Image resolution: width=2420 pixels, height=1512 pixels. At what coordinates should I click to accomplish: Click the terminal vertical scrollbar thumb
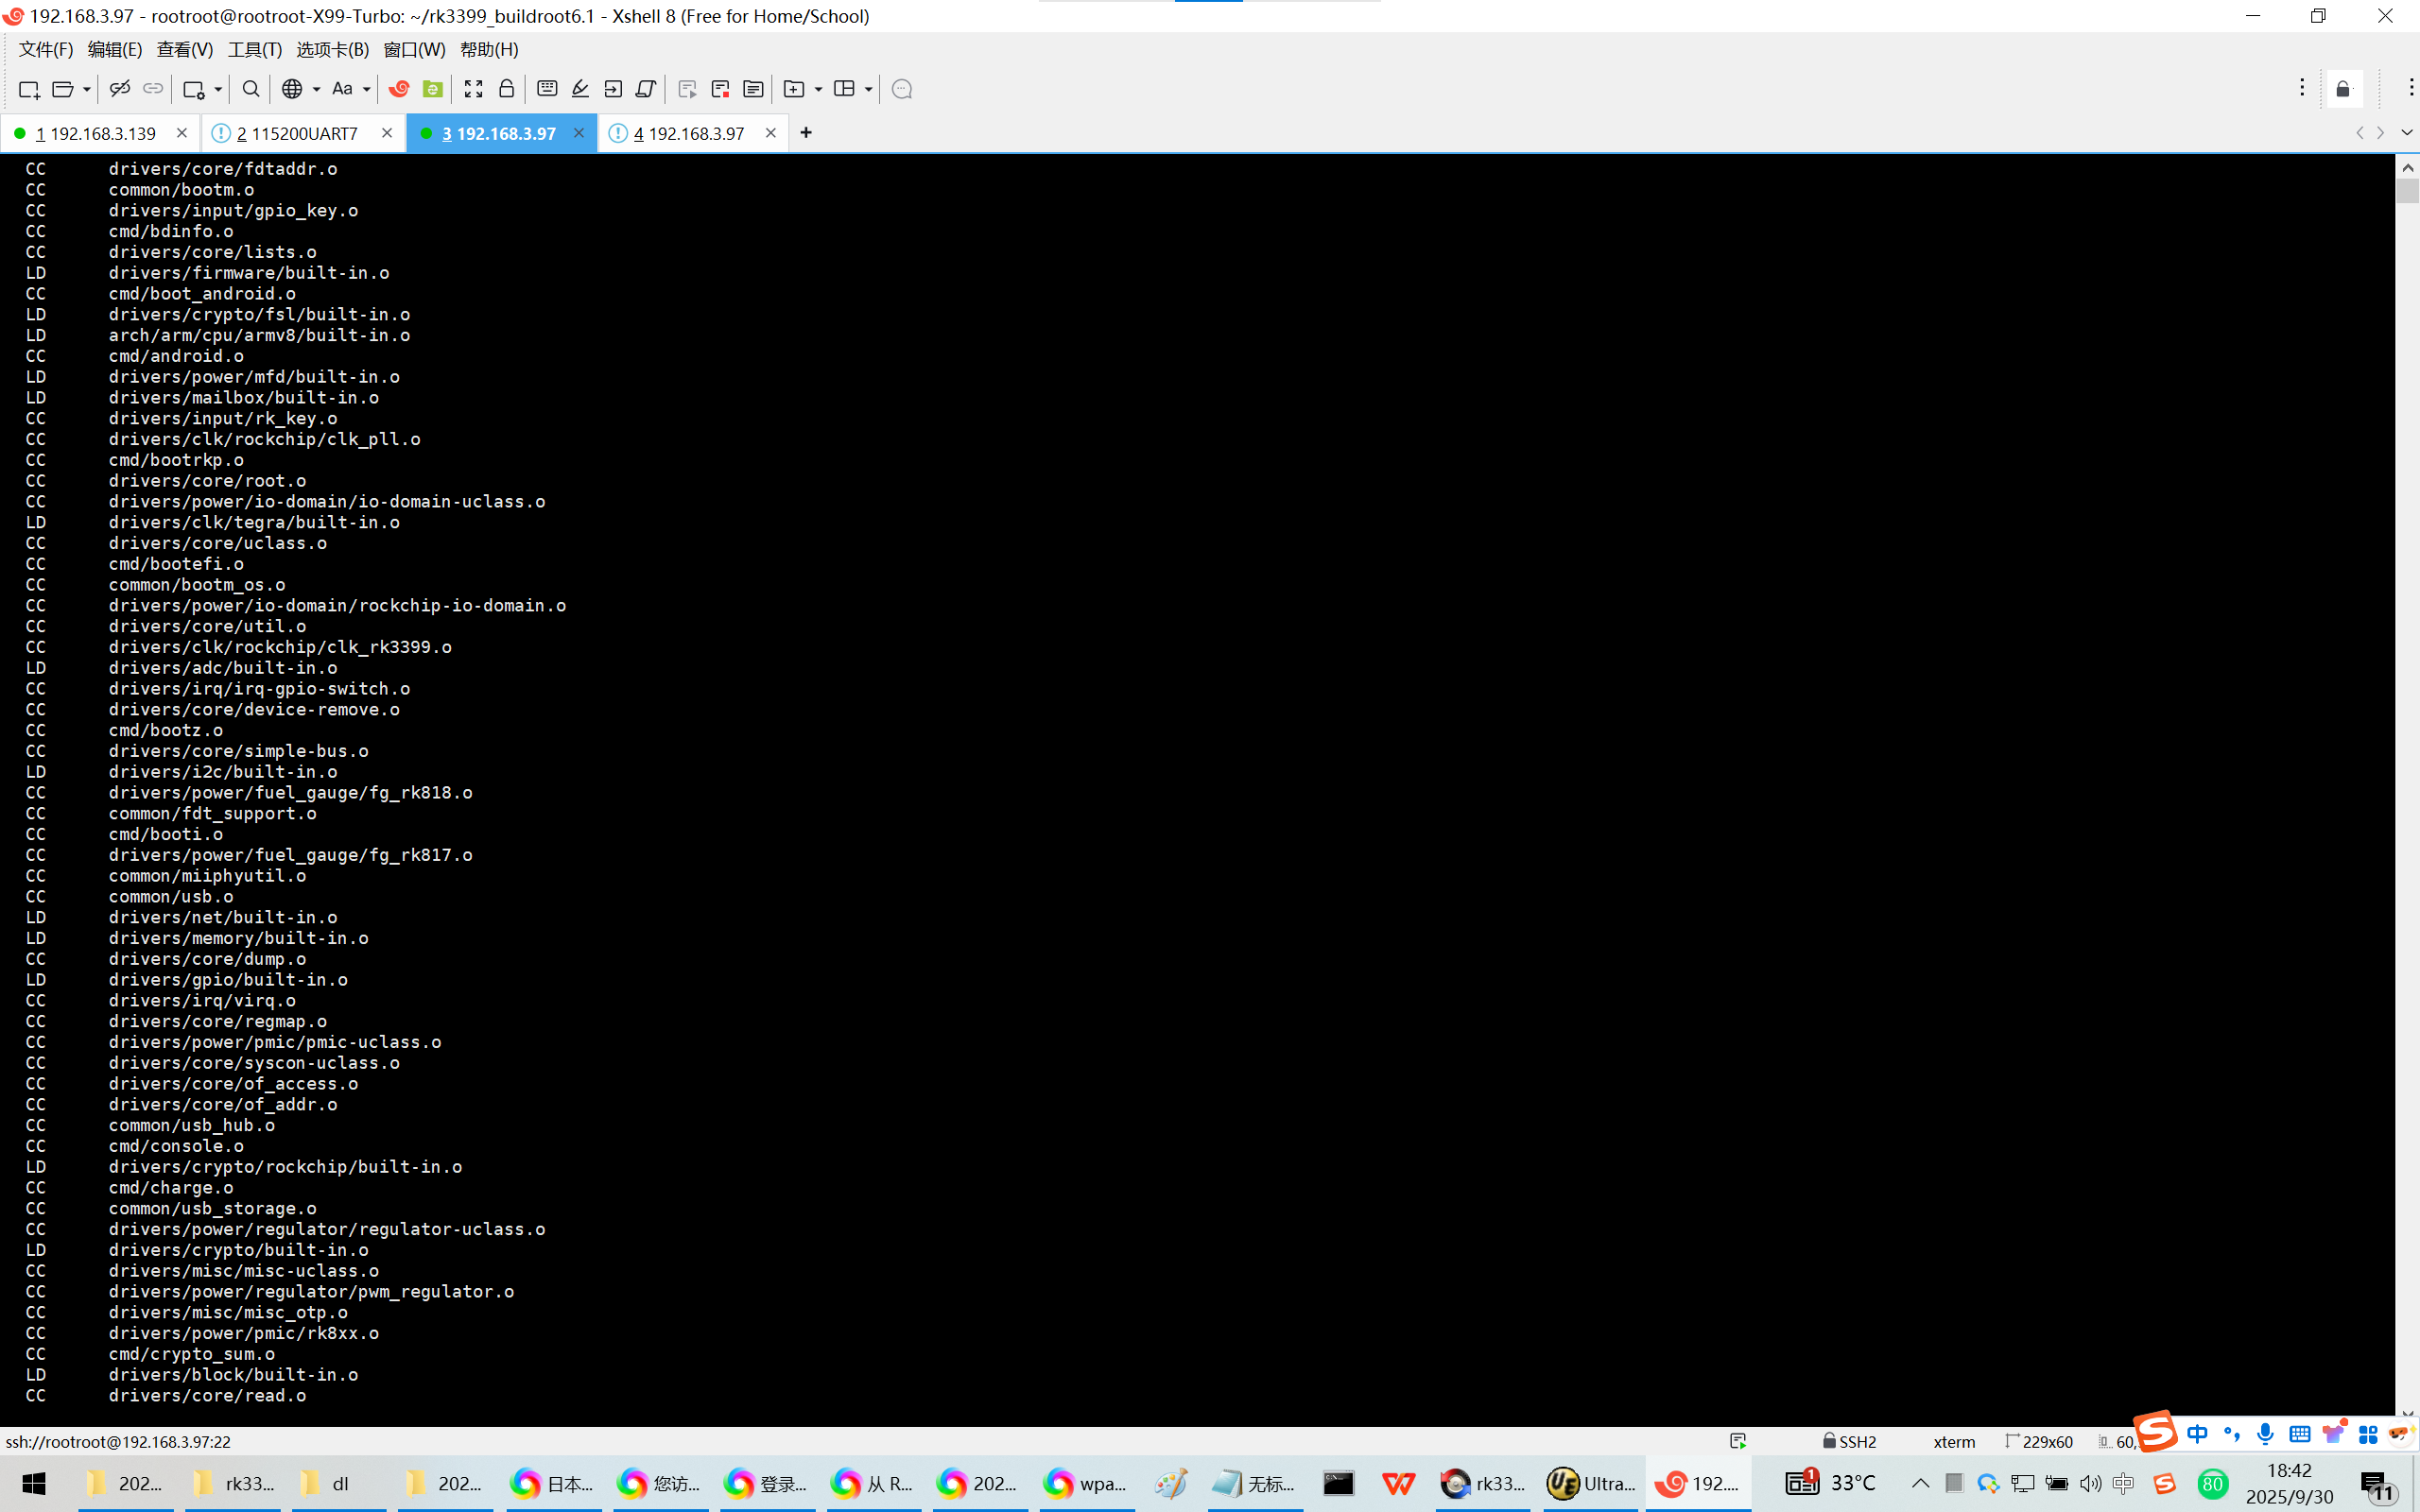[2407, 191]
